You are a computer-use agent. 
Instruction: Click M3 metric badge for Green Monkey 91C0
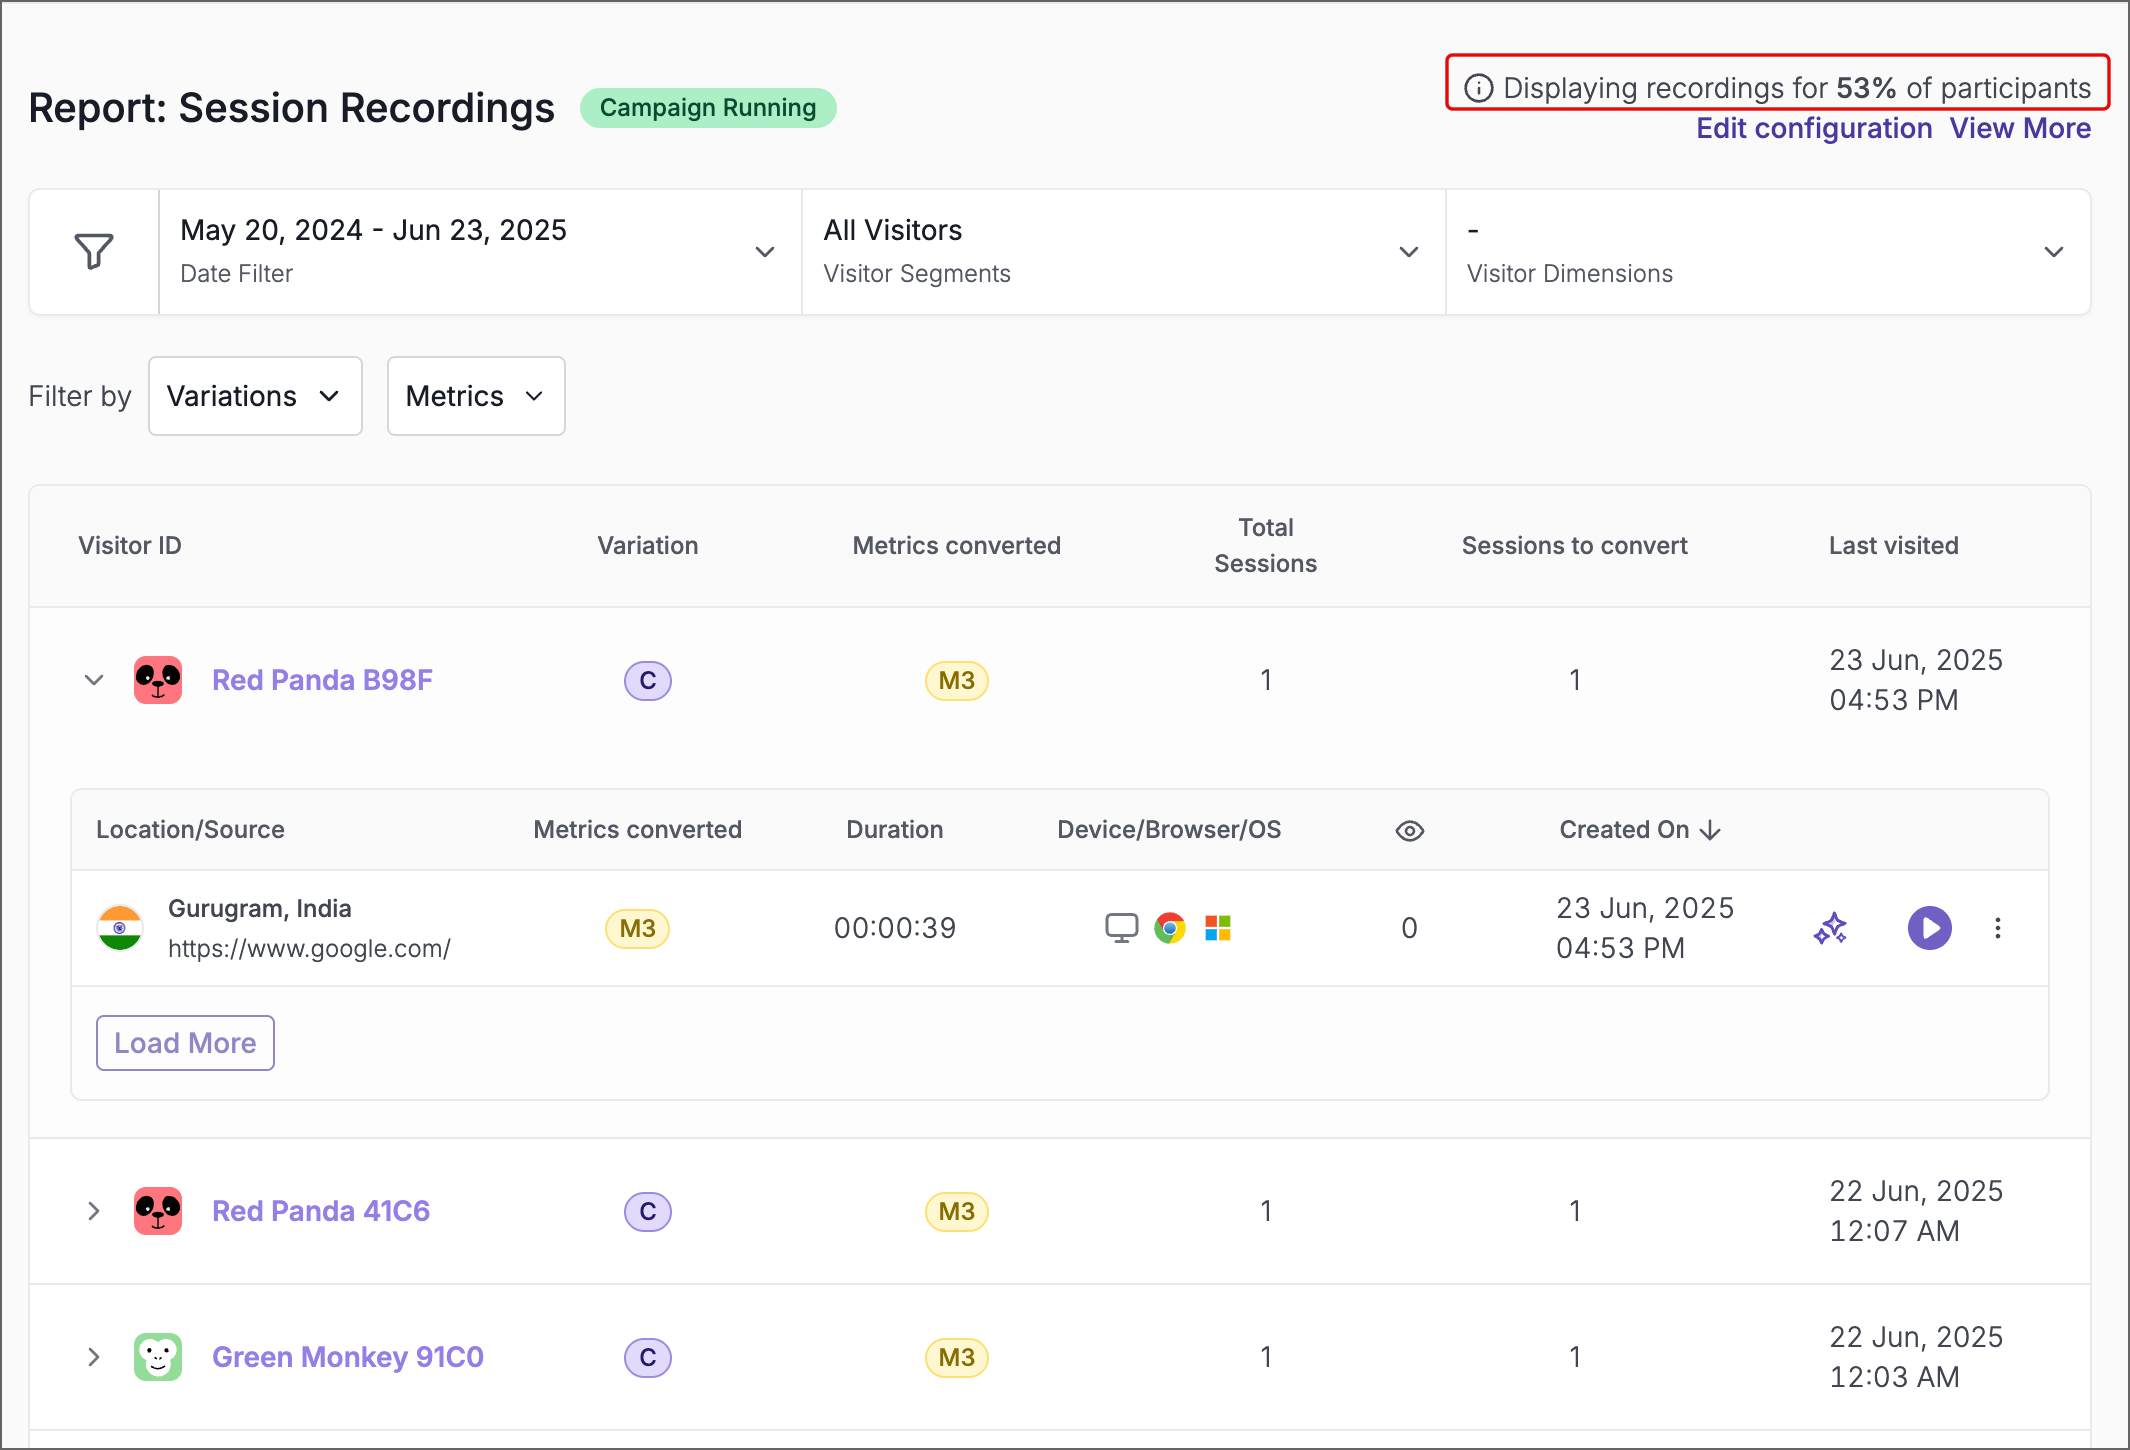957,1358
